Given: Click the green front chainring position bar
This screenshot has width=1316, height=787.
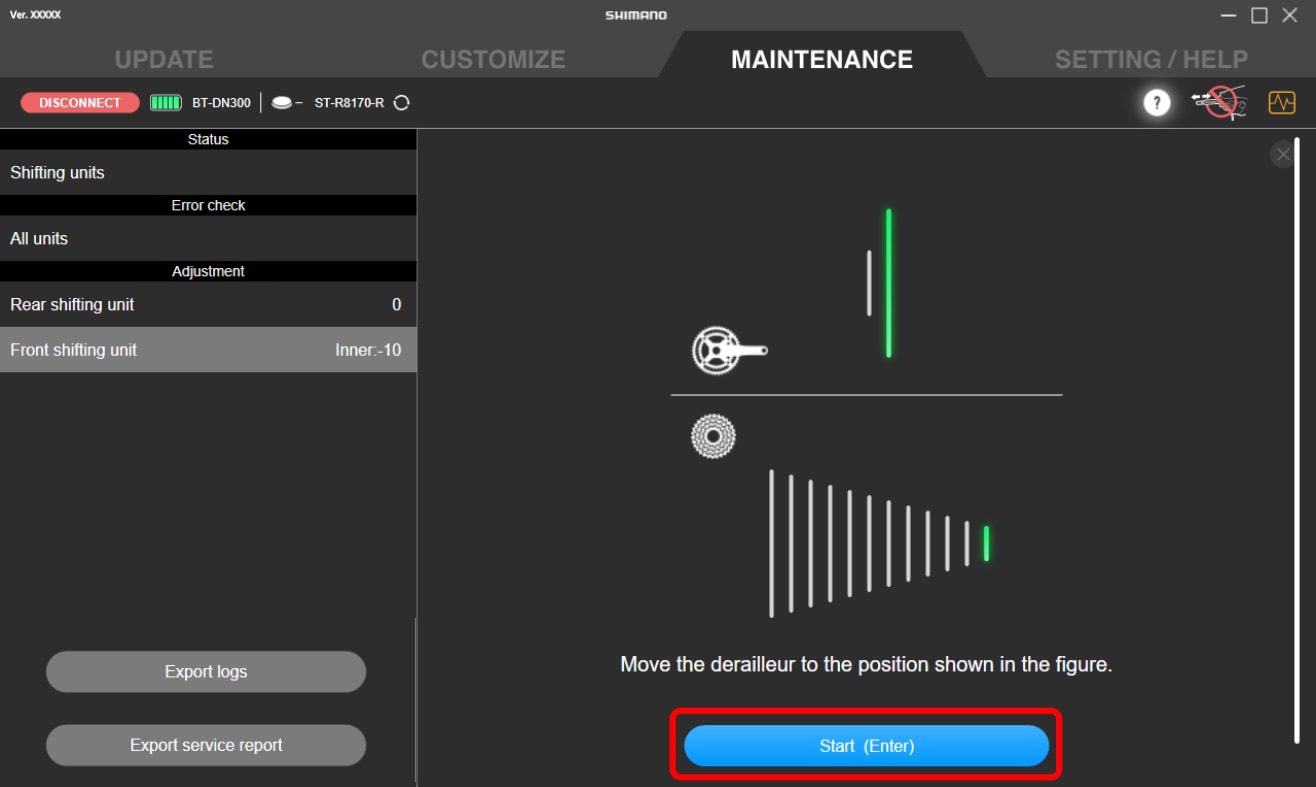Looking at the screenshot, I should [887, 283].
